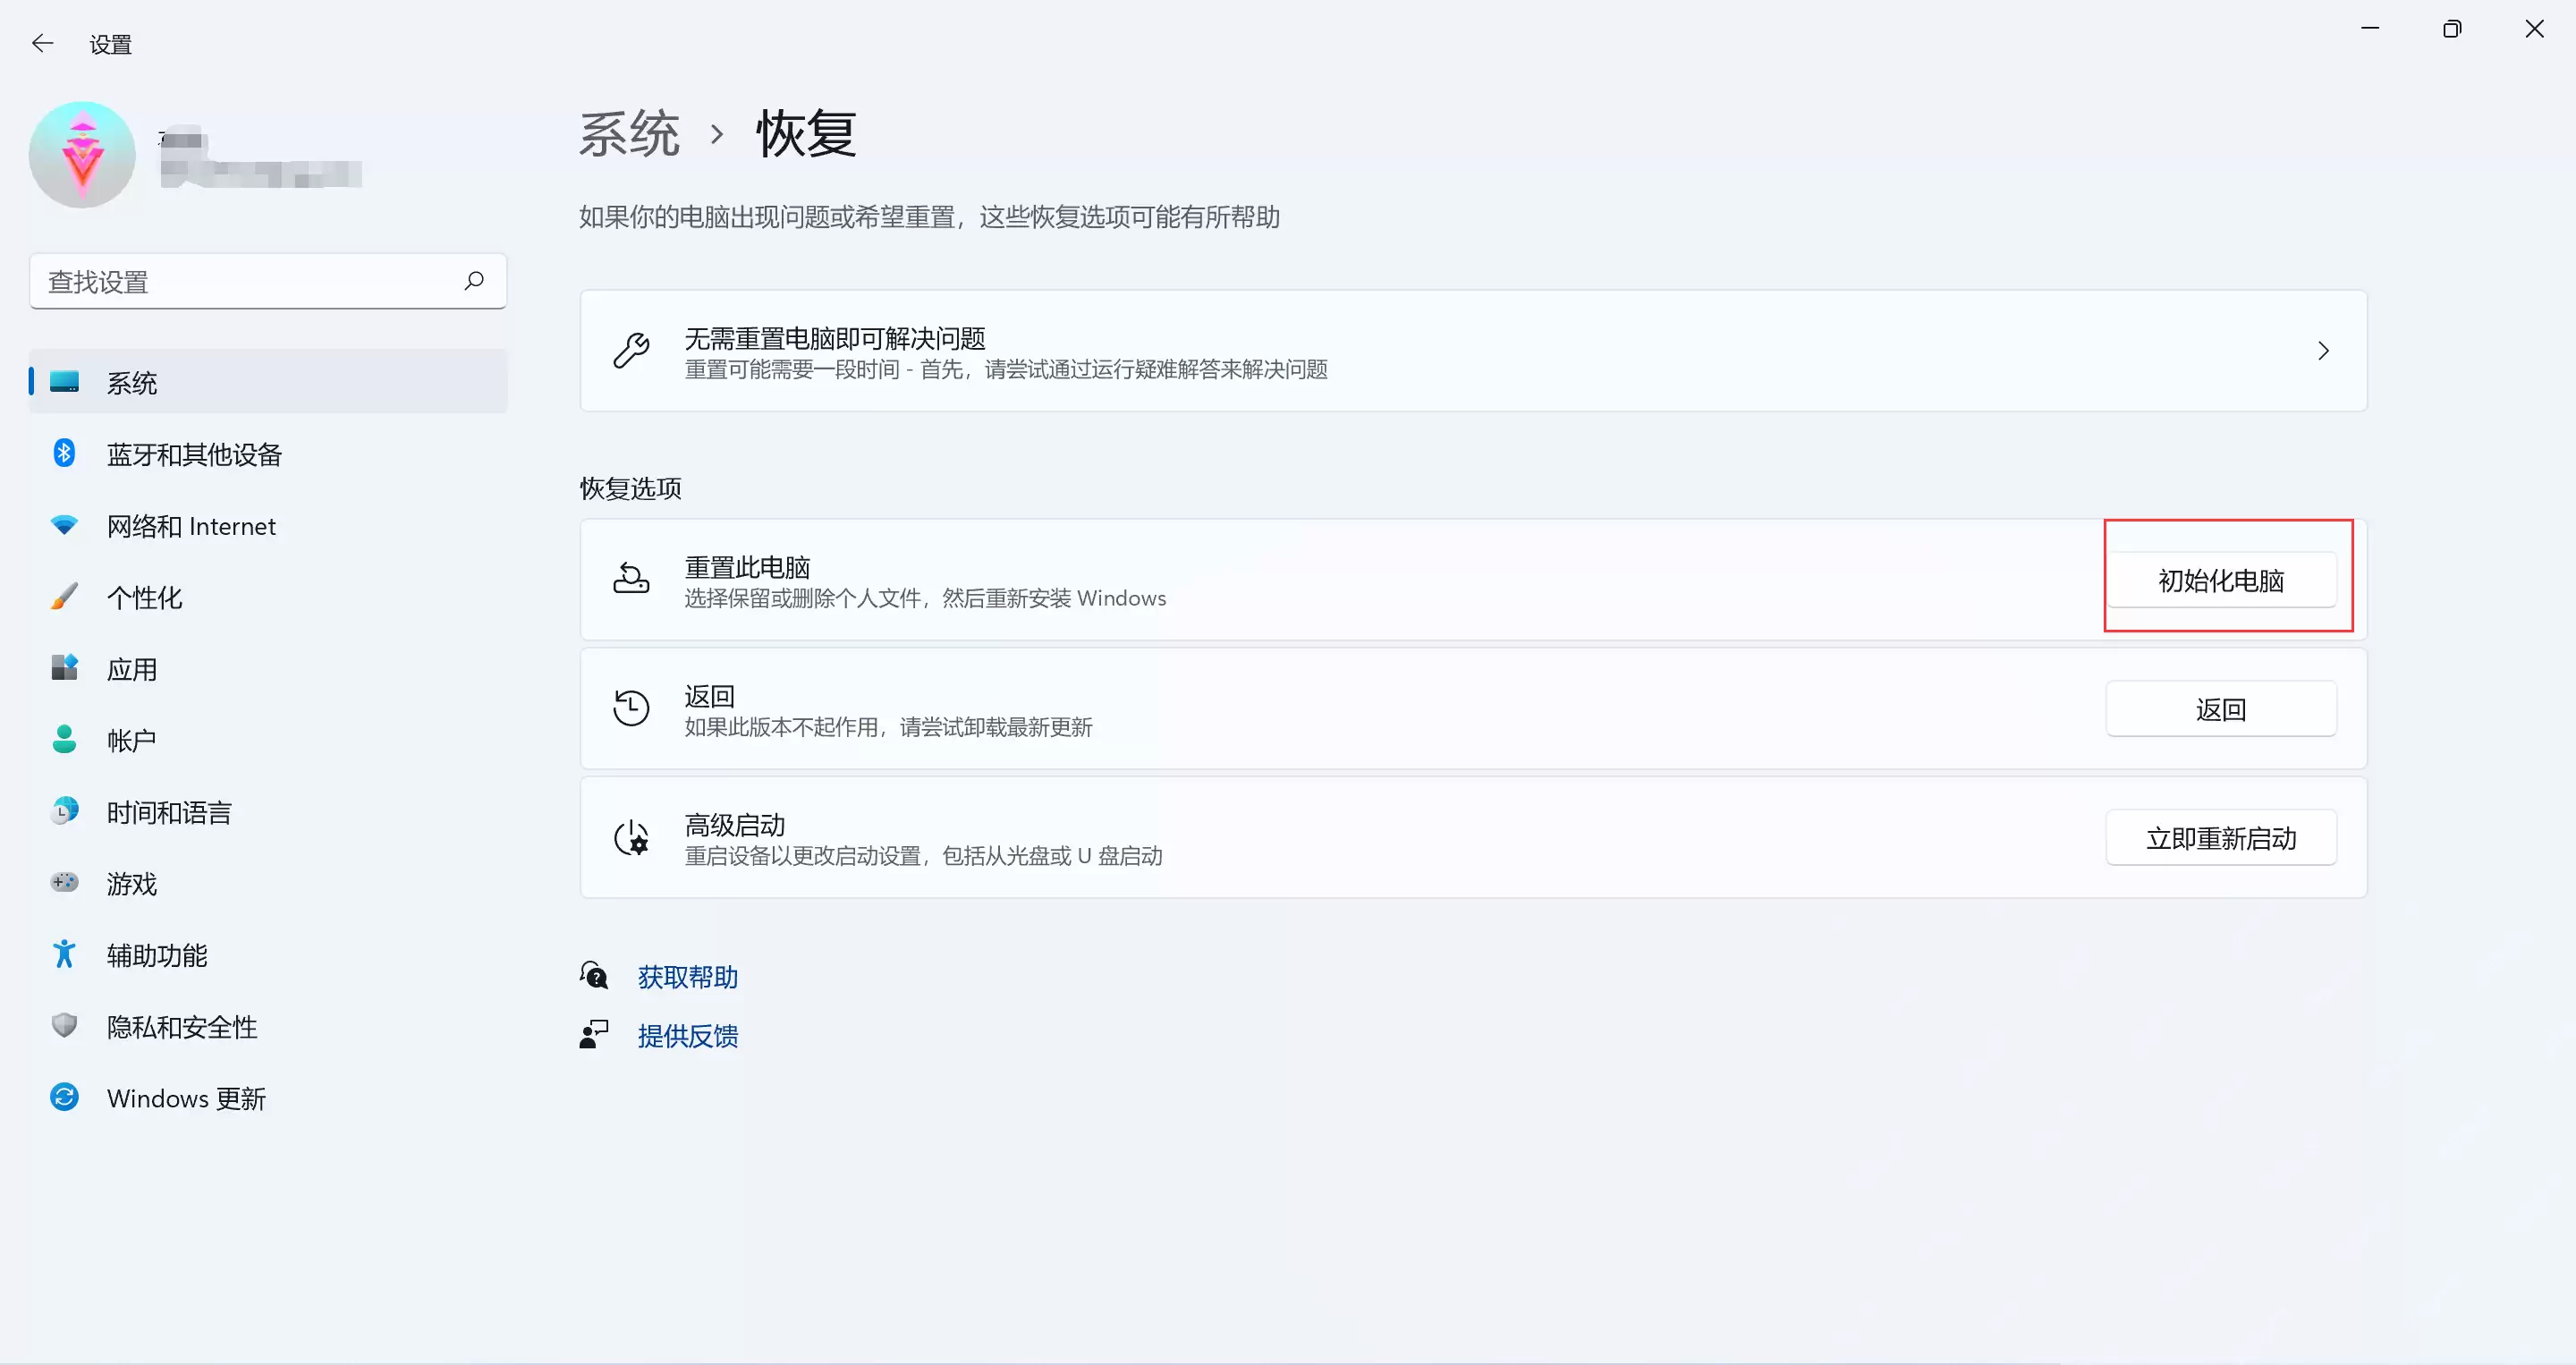Open 无需重置电脑即可解决问题 card title
Viewport: 2576px width, 1365px height.
[x=835, y=338]
